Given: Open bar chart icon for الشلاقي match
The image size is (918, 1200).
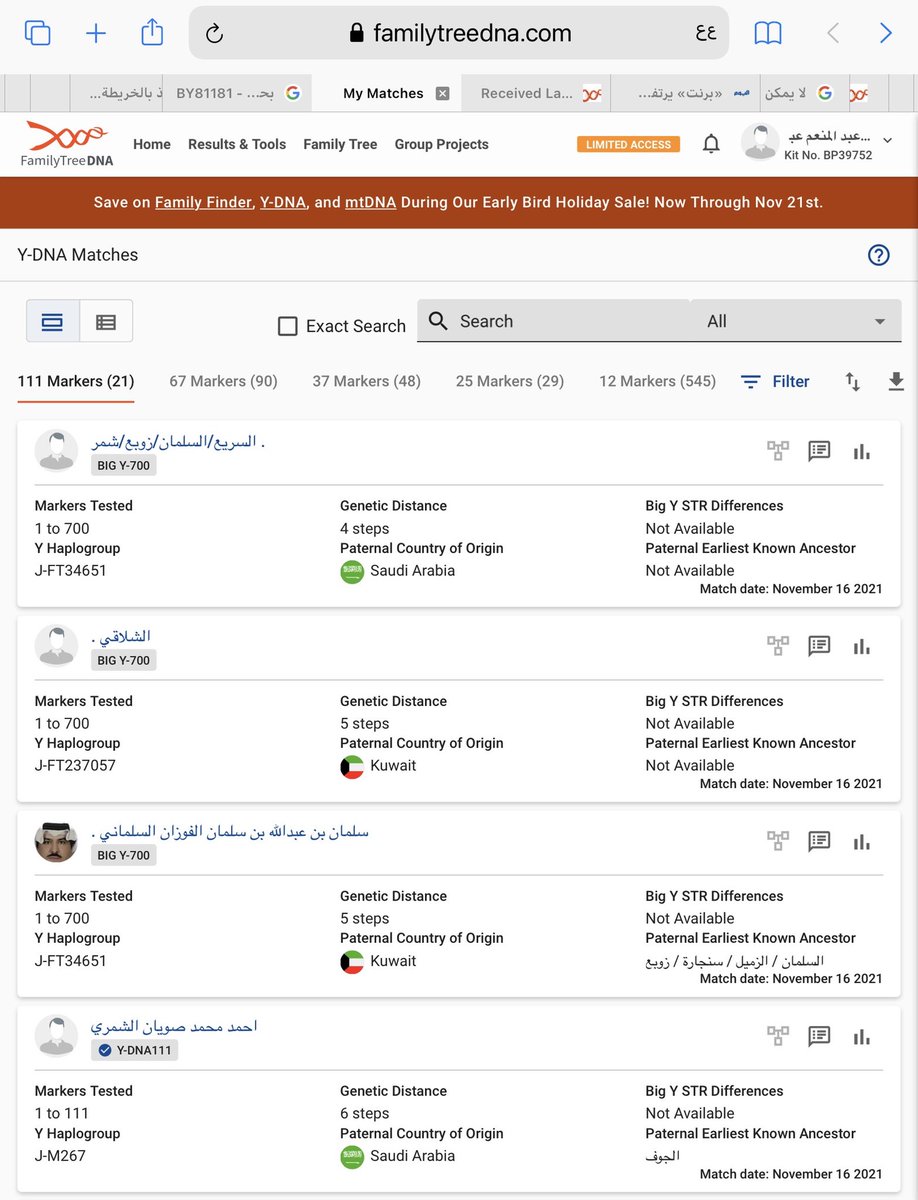Looking at the screenshot, I should coord(861,646).
